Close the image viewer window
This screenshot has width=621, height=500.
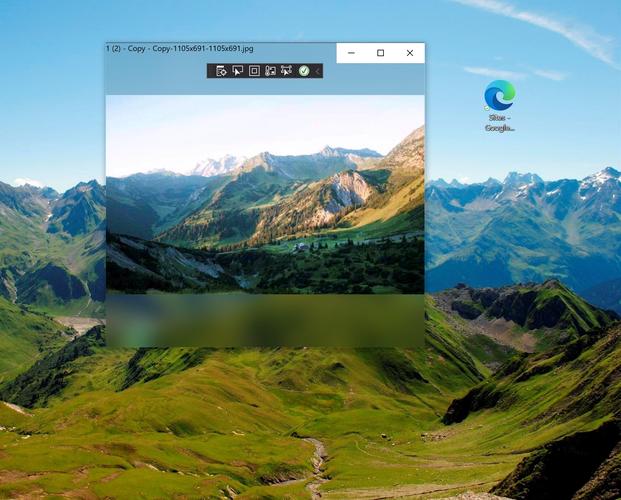click(x=410, y=53)
